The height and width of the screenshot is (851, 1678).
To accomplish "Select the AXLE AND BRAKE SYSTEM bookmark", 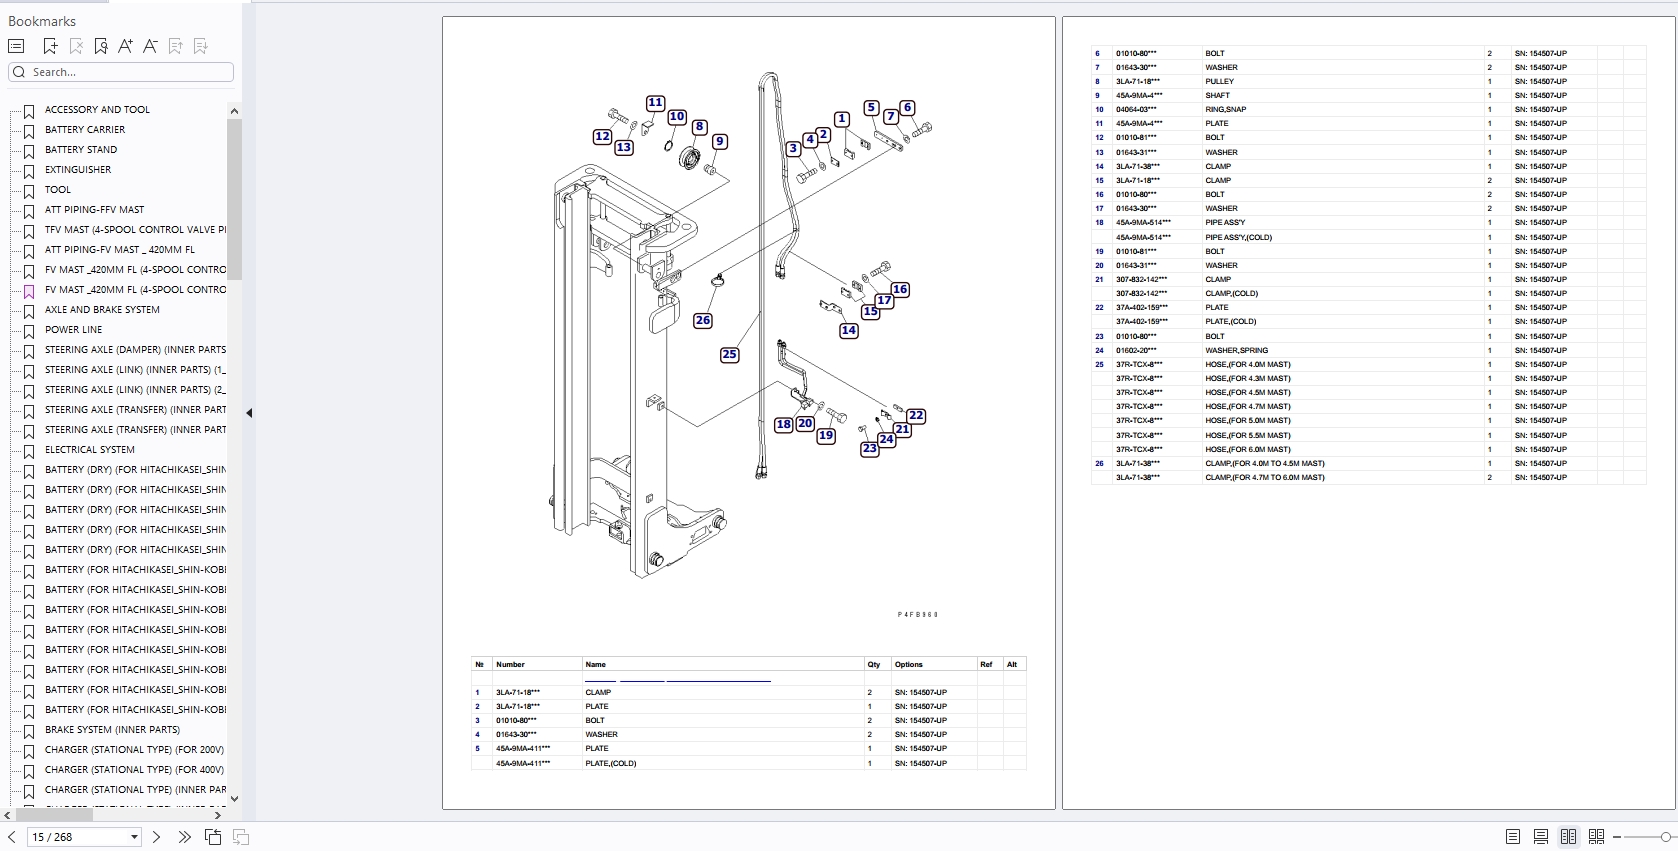I will pyautogui.click(x=102, y=310).
